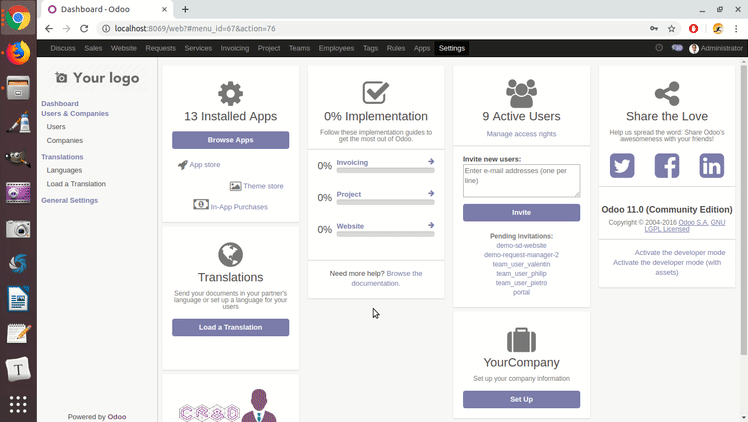Click the Implementation checkmark icon

(x=376, y=93)
